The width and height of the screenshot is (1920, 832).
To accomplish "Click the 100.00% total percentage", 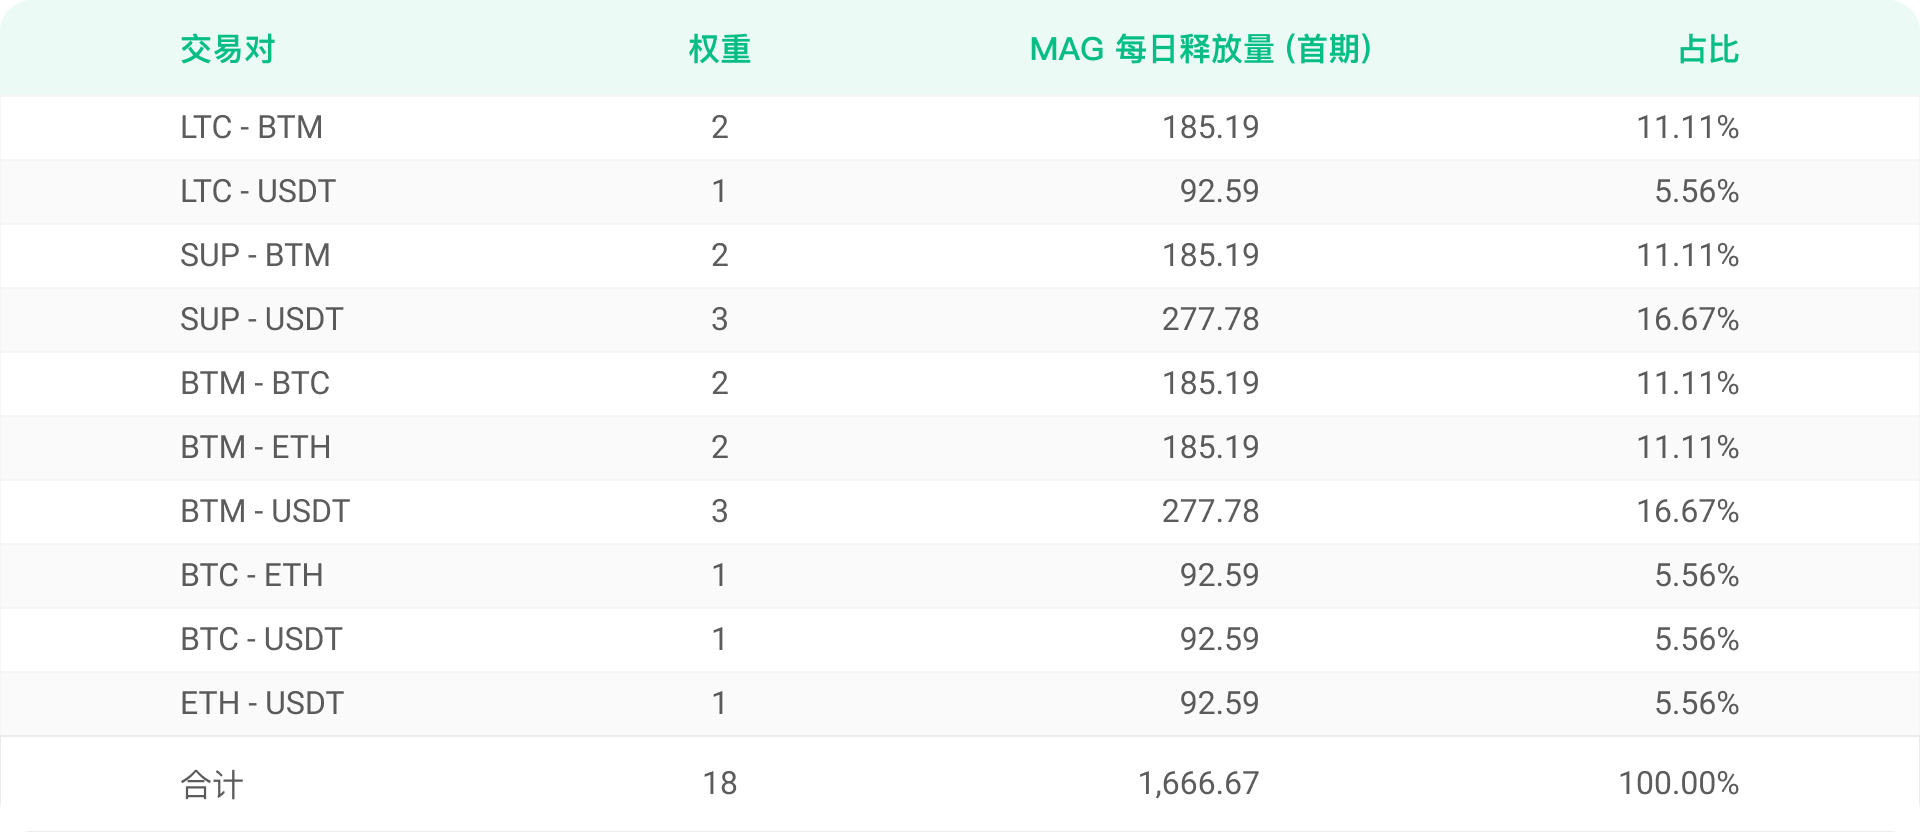I will click(1679, 783).
